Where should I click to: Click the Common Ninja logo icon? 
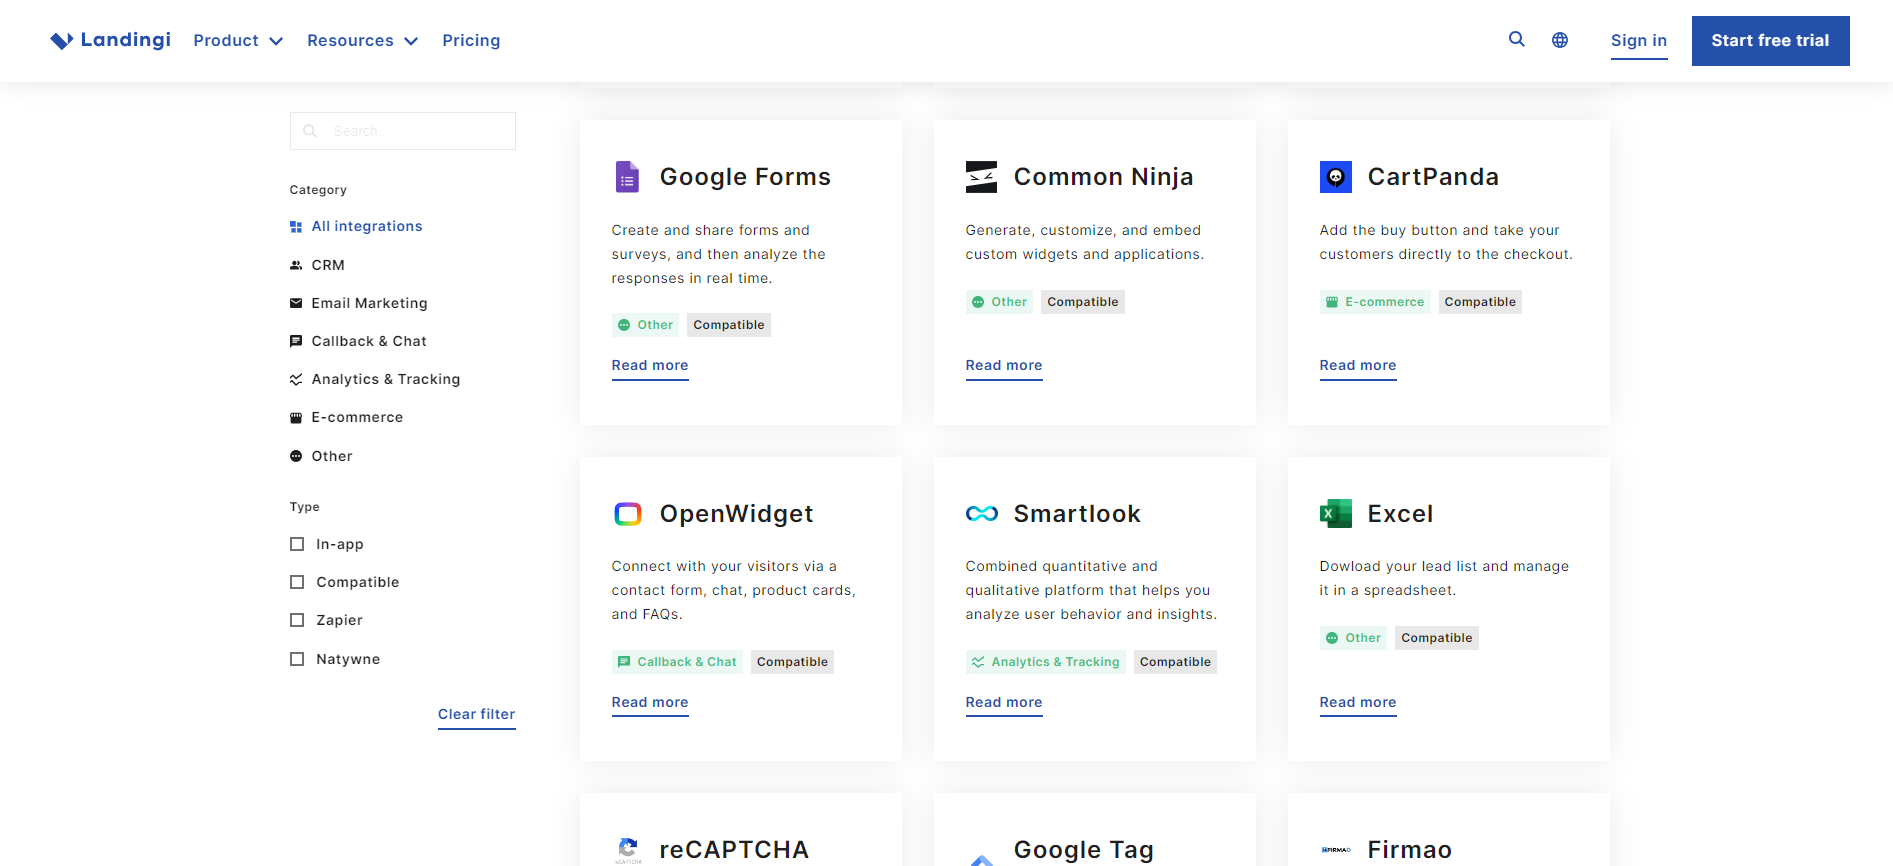point(981,177)
